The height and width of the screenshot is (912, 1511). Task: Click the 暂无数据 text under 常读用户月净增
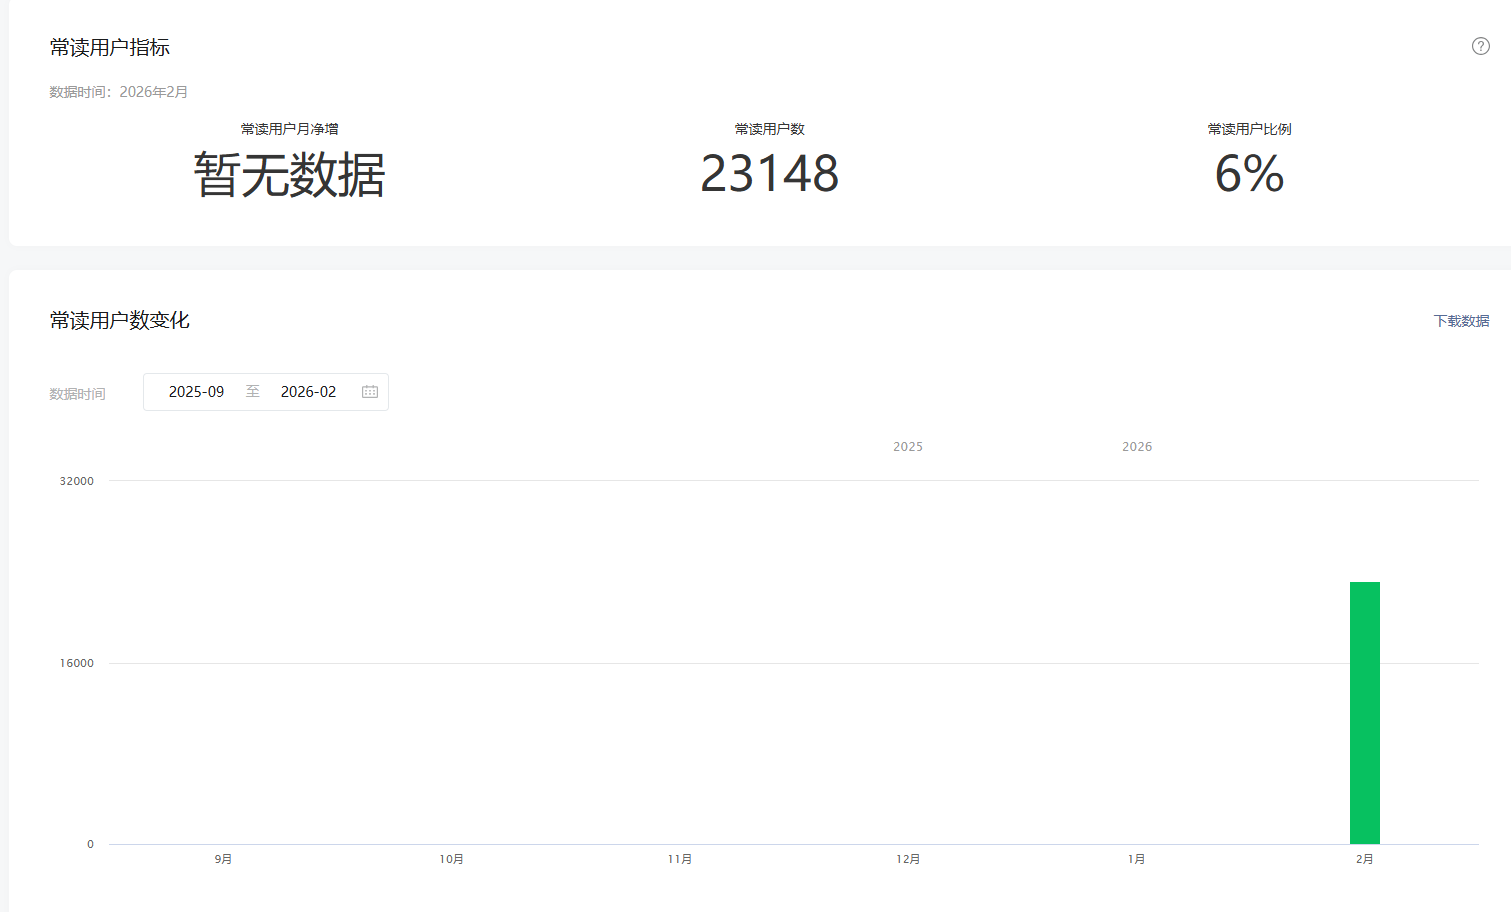[289, 175]
